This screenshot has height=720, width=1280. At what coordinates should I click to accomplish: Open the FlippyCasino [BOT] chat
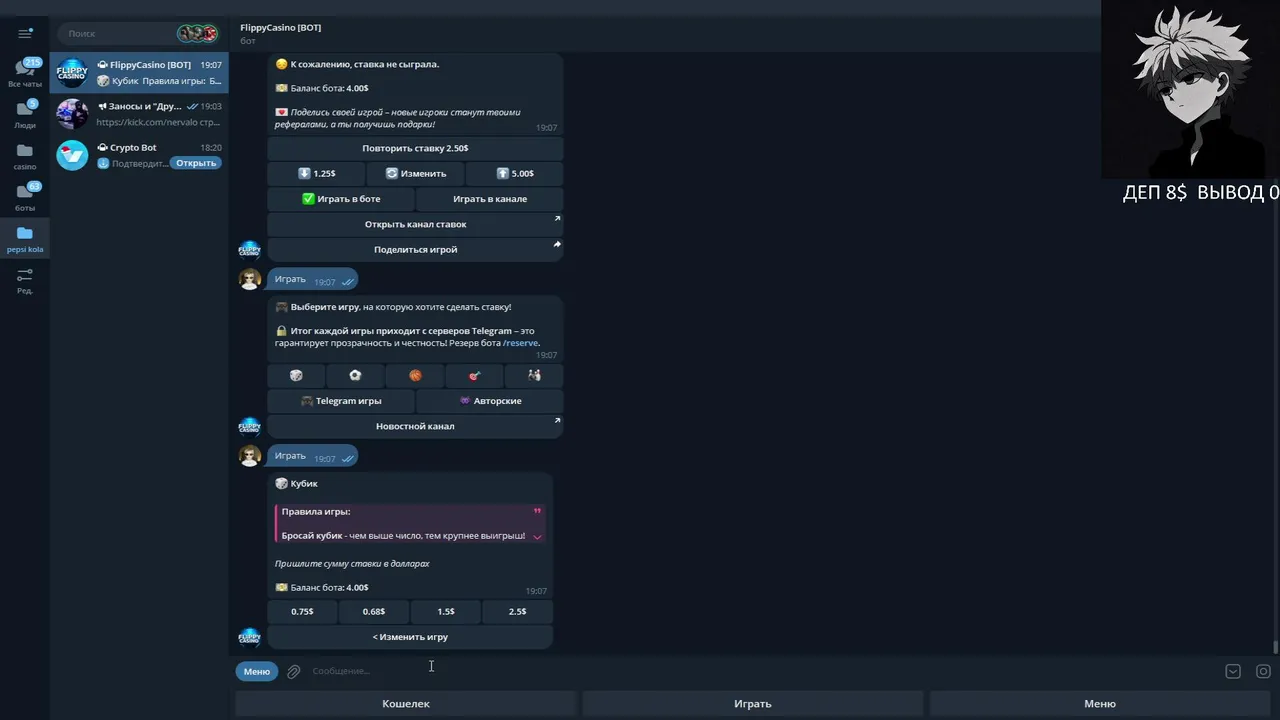pos(139,72)
